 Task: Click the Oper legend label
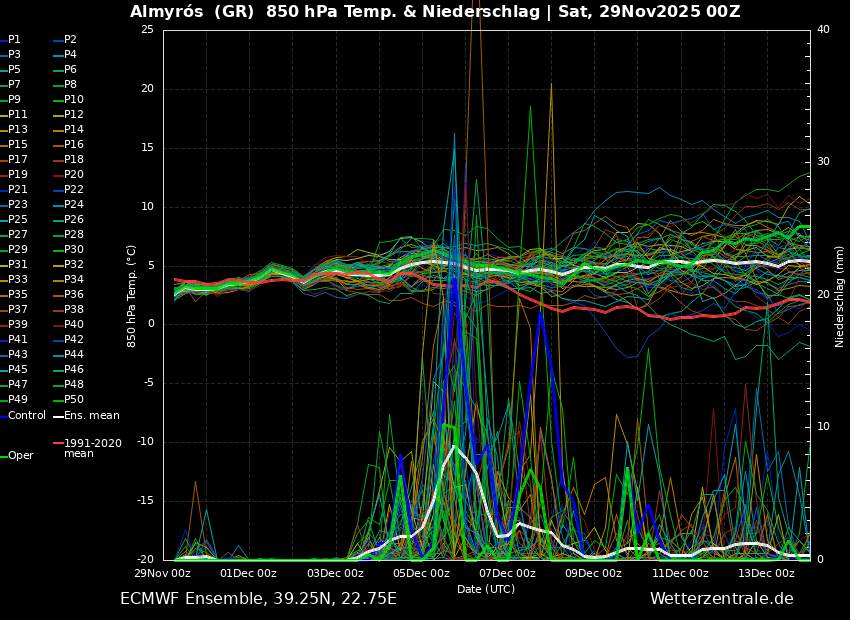pos(21,456)
